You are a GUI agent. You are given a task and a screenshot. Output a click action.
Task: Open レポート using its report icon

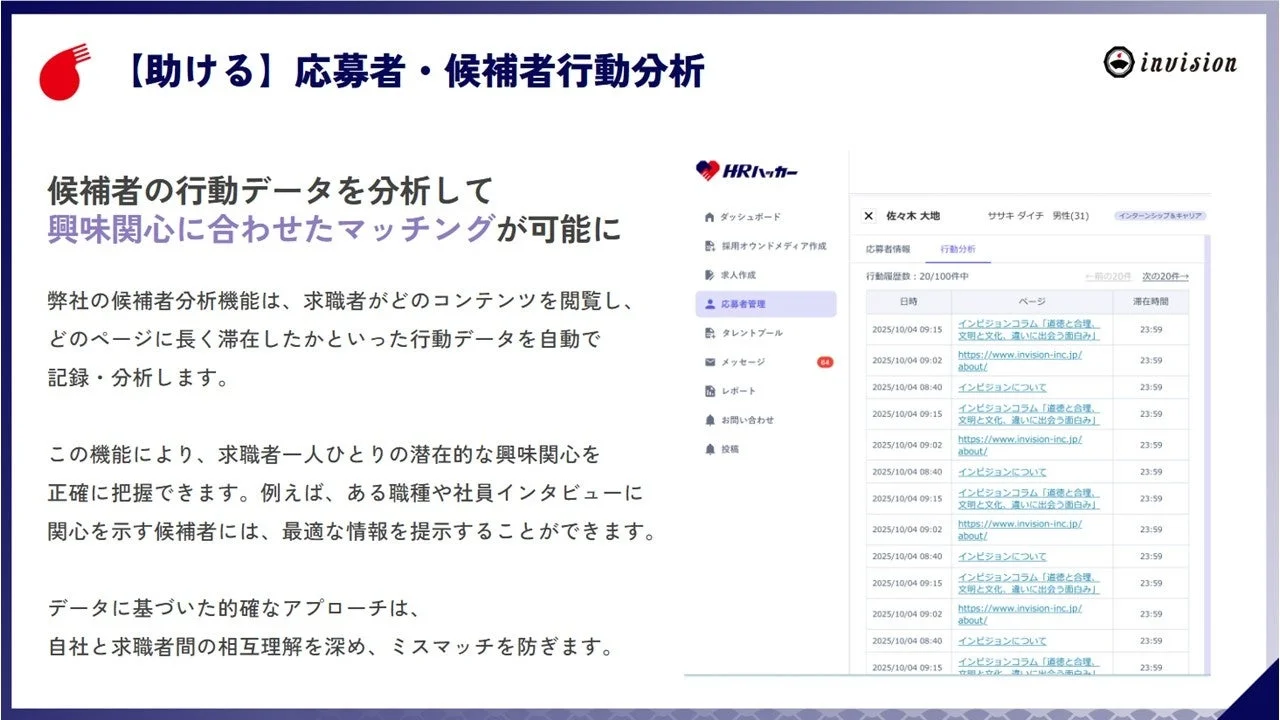coord(709,392)
